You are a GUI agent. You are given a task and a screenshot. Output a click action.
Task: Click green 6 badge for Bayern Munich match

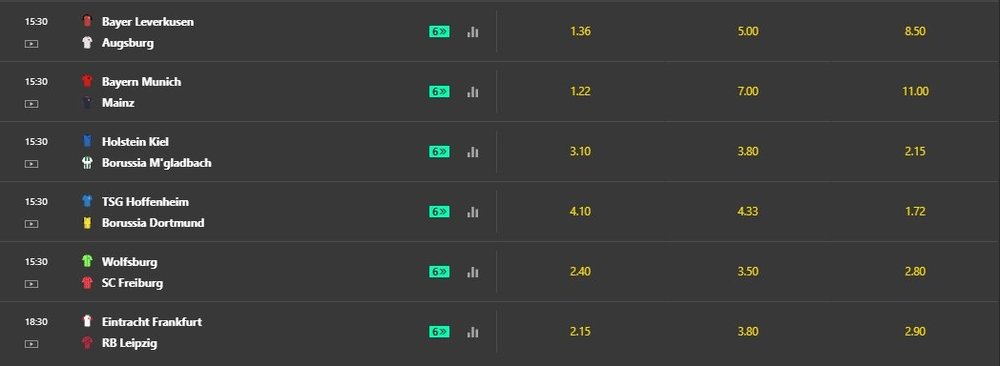(x=439, y=92)
